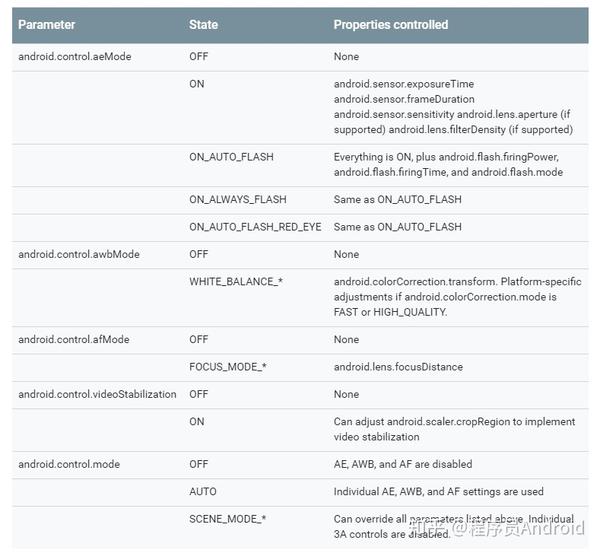
Task: Click the android.control.awbMode parameter text
Action: (x=78, y=254)
